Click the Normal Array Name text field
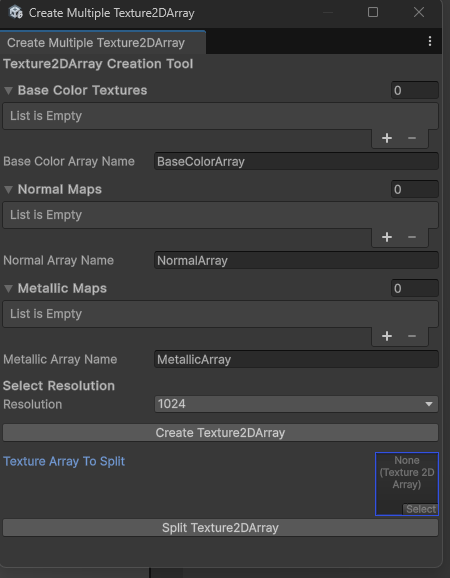This screenshot has height=578, width=450. point(296,261)
